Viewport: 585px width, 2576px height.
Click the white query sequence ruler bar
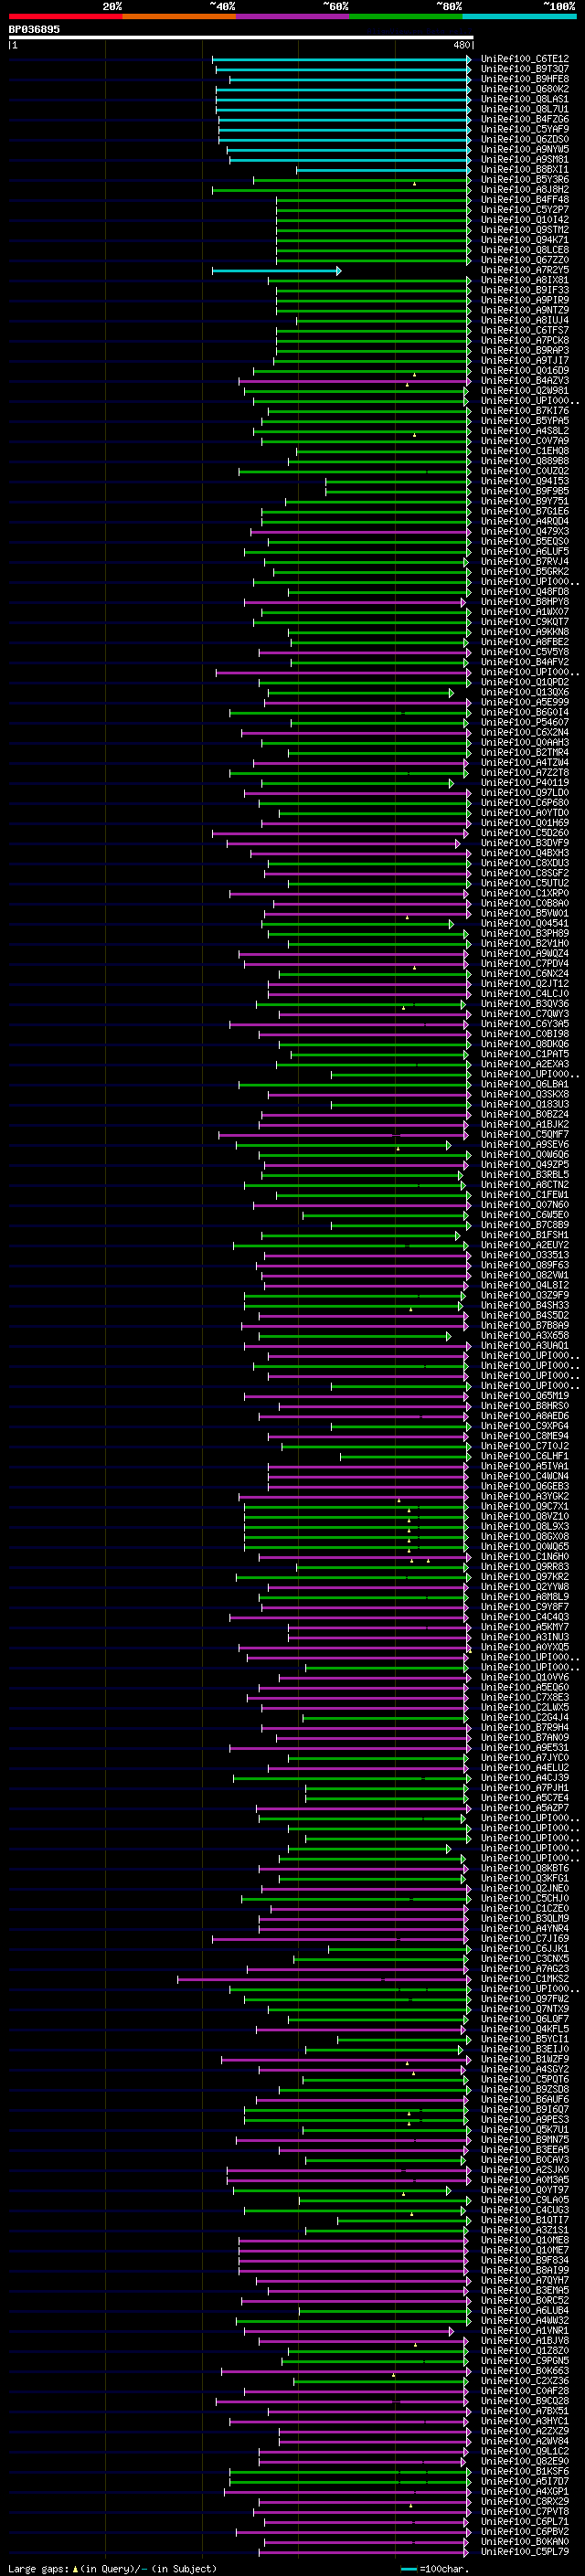(241, 38)
